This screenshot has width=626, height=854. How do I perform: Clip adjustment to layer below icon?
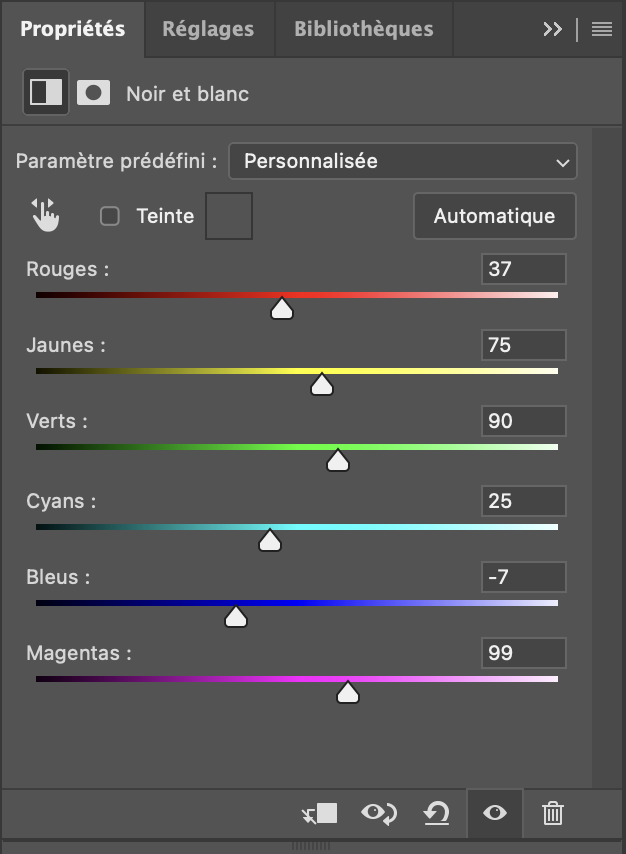pos(321,813)
